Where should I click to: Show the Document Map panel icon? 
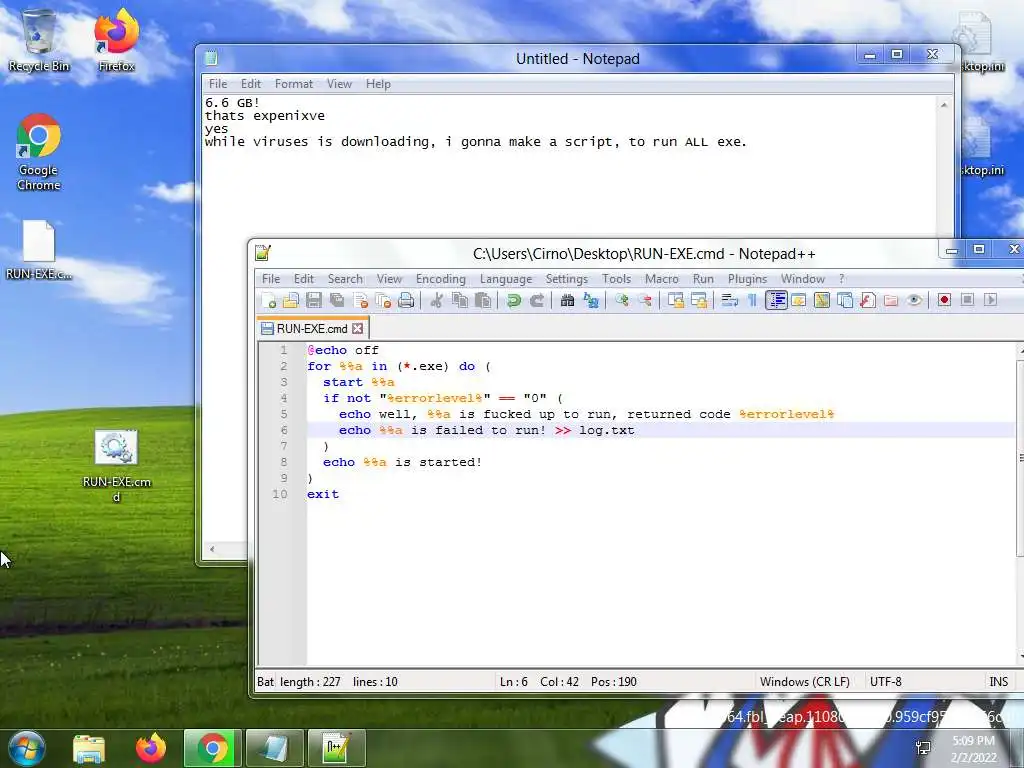pyautogui.click(x=822, y=300)
